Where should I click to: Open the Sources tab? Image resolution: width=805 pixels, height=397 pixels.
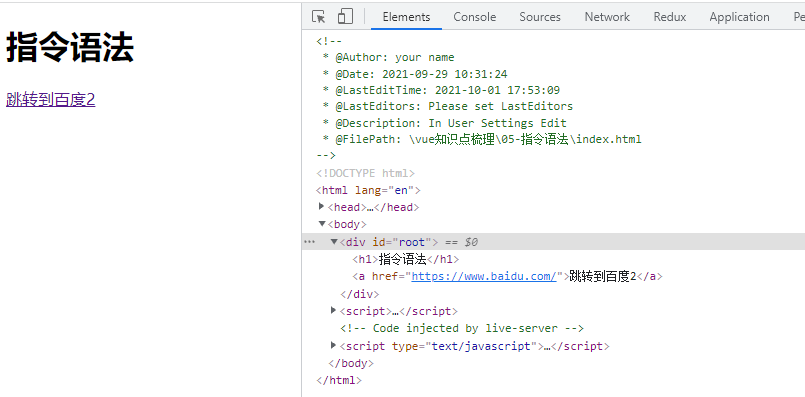(540, 17)
